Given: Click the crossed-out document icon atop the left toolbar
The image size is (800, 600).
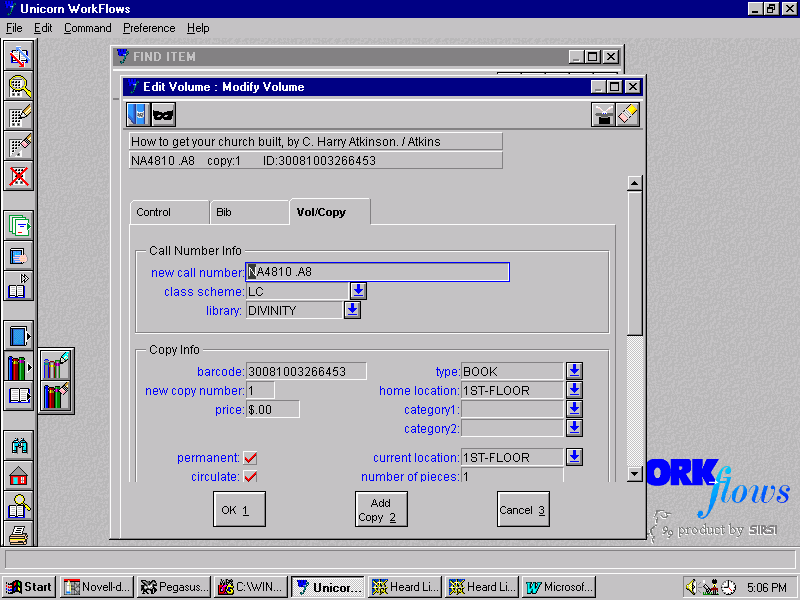Looking at the screenshot, I should 19,56.
